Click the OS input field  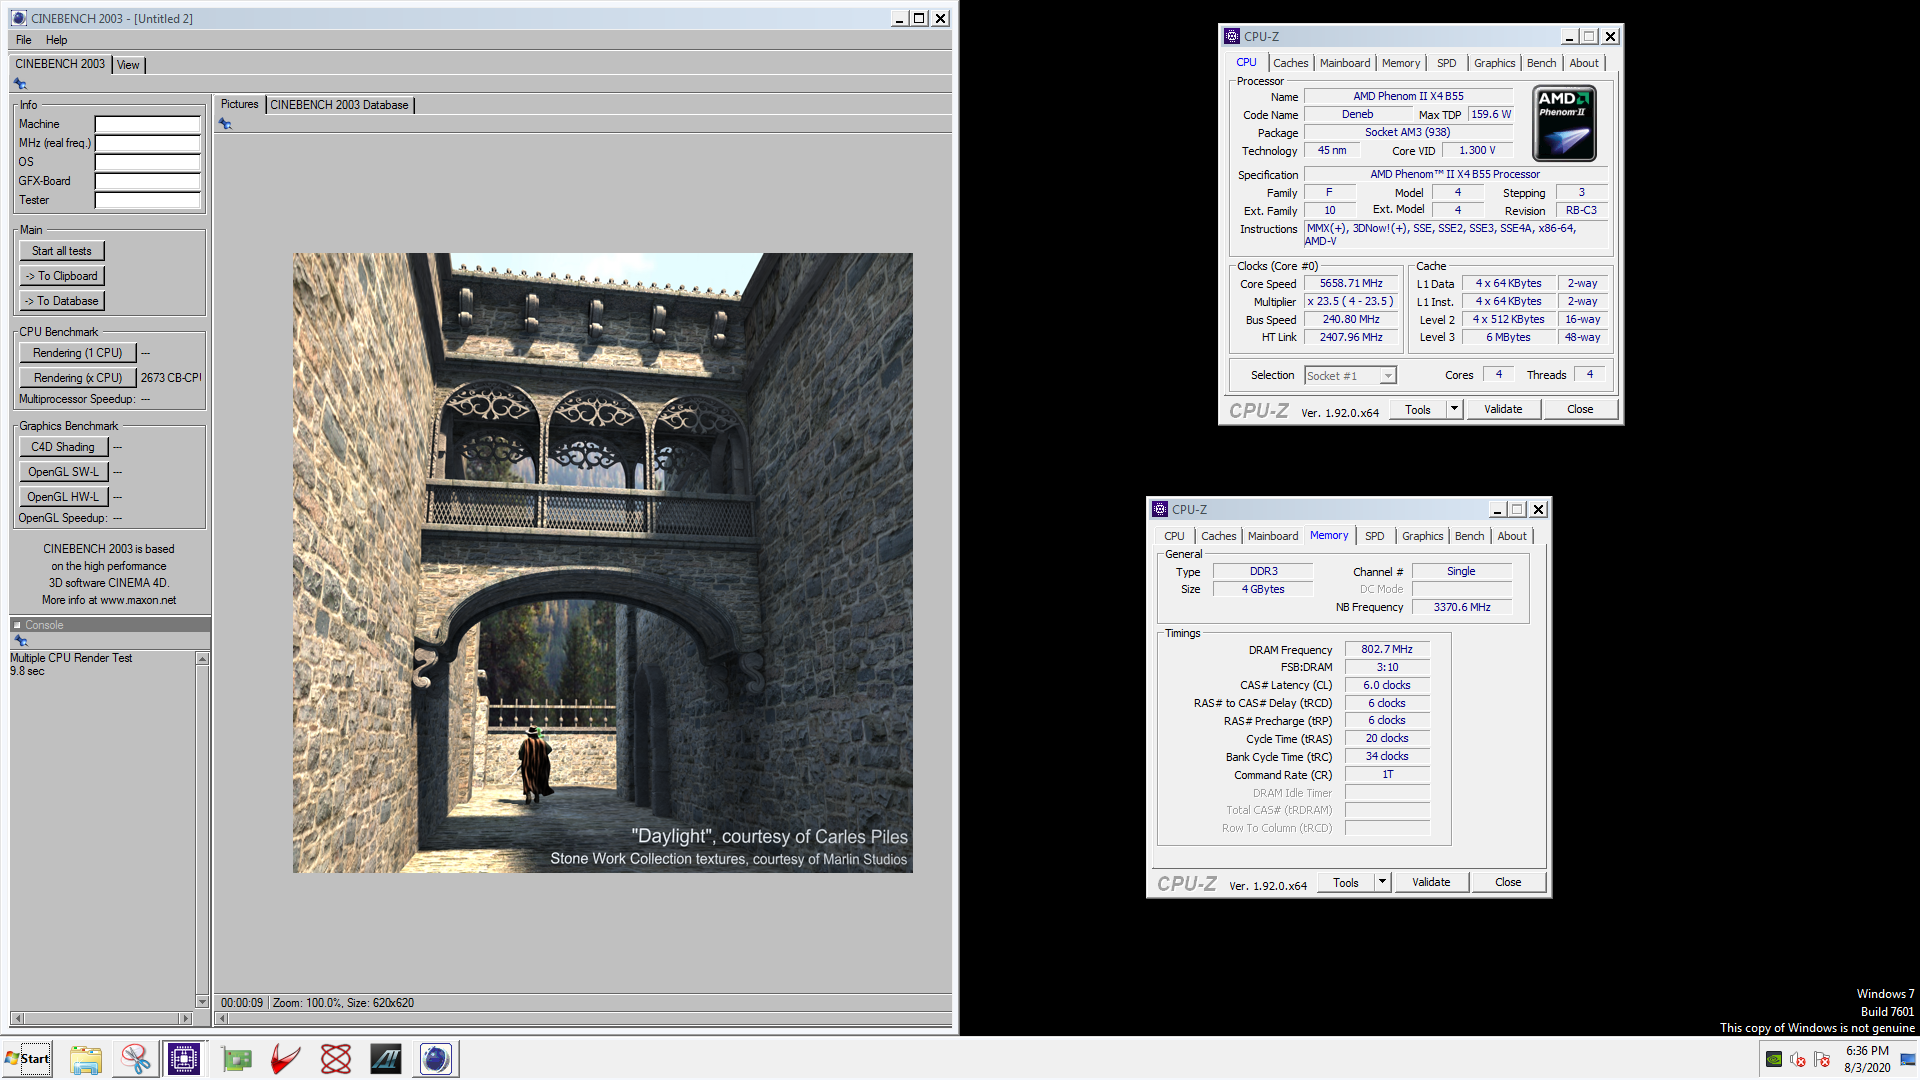tap(148, 162)
